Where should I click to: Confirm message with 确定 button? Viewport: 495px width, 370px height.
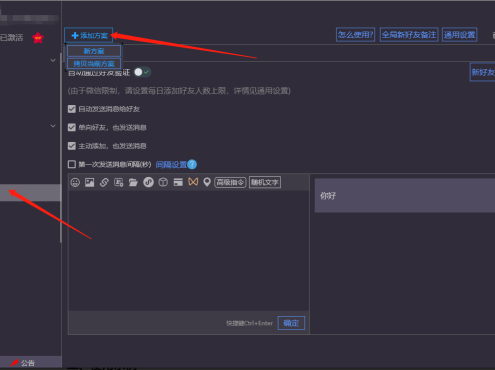click(x=291, y=323)
